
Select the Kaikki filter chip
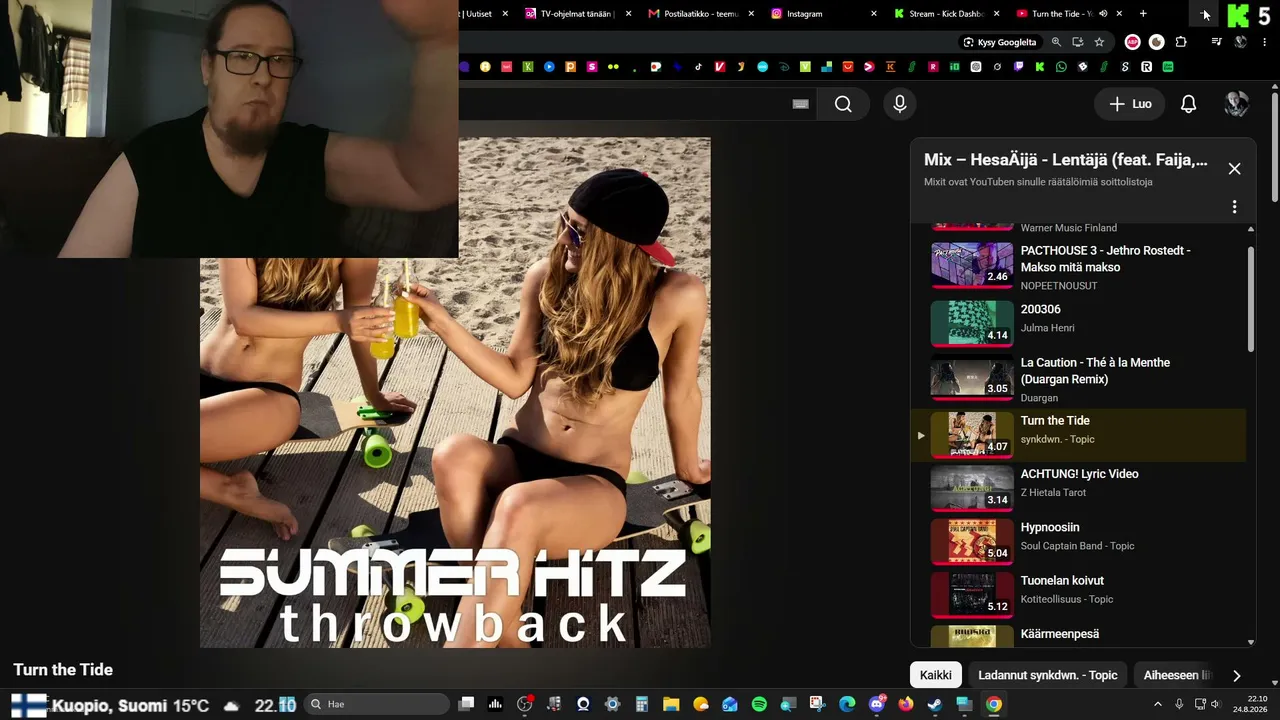pos(936,675)
